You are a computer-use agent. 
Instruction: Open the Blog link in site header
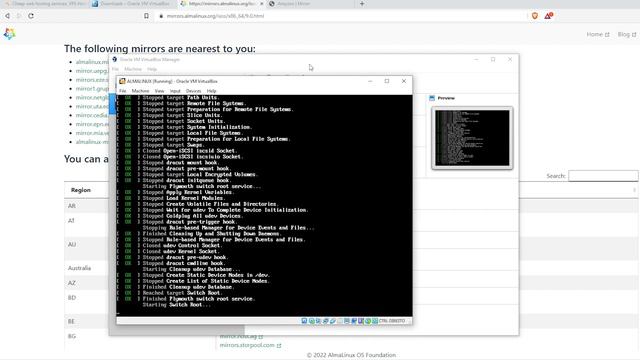(627, 34)
